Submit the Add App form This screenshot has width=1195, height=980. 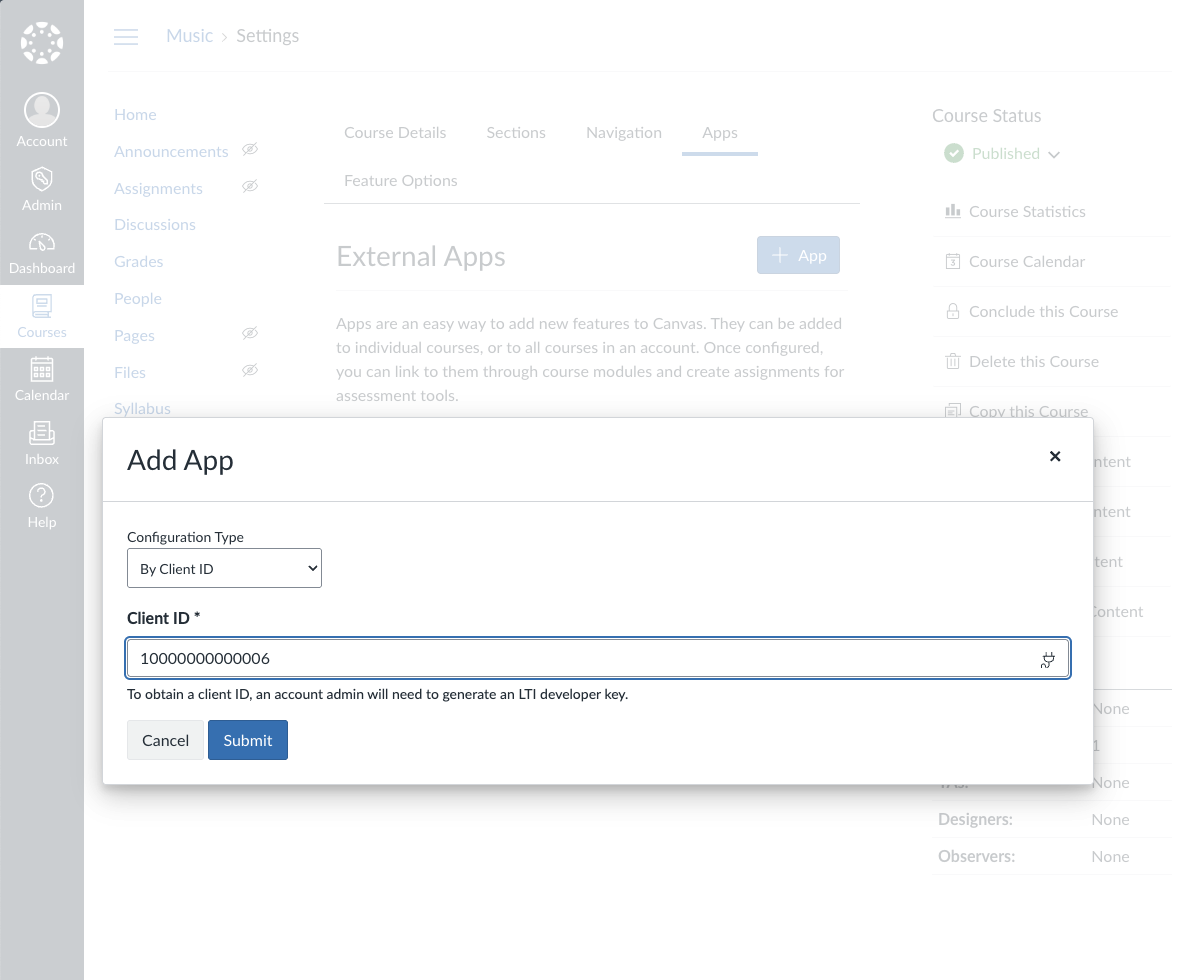click(247, 740)
